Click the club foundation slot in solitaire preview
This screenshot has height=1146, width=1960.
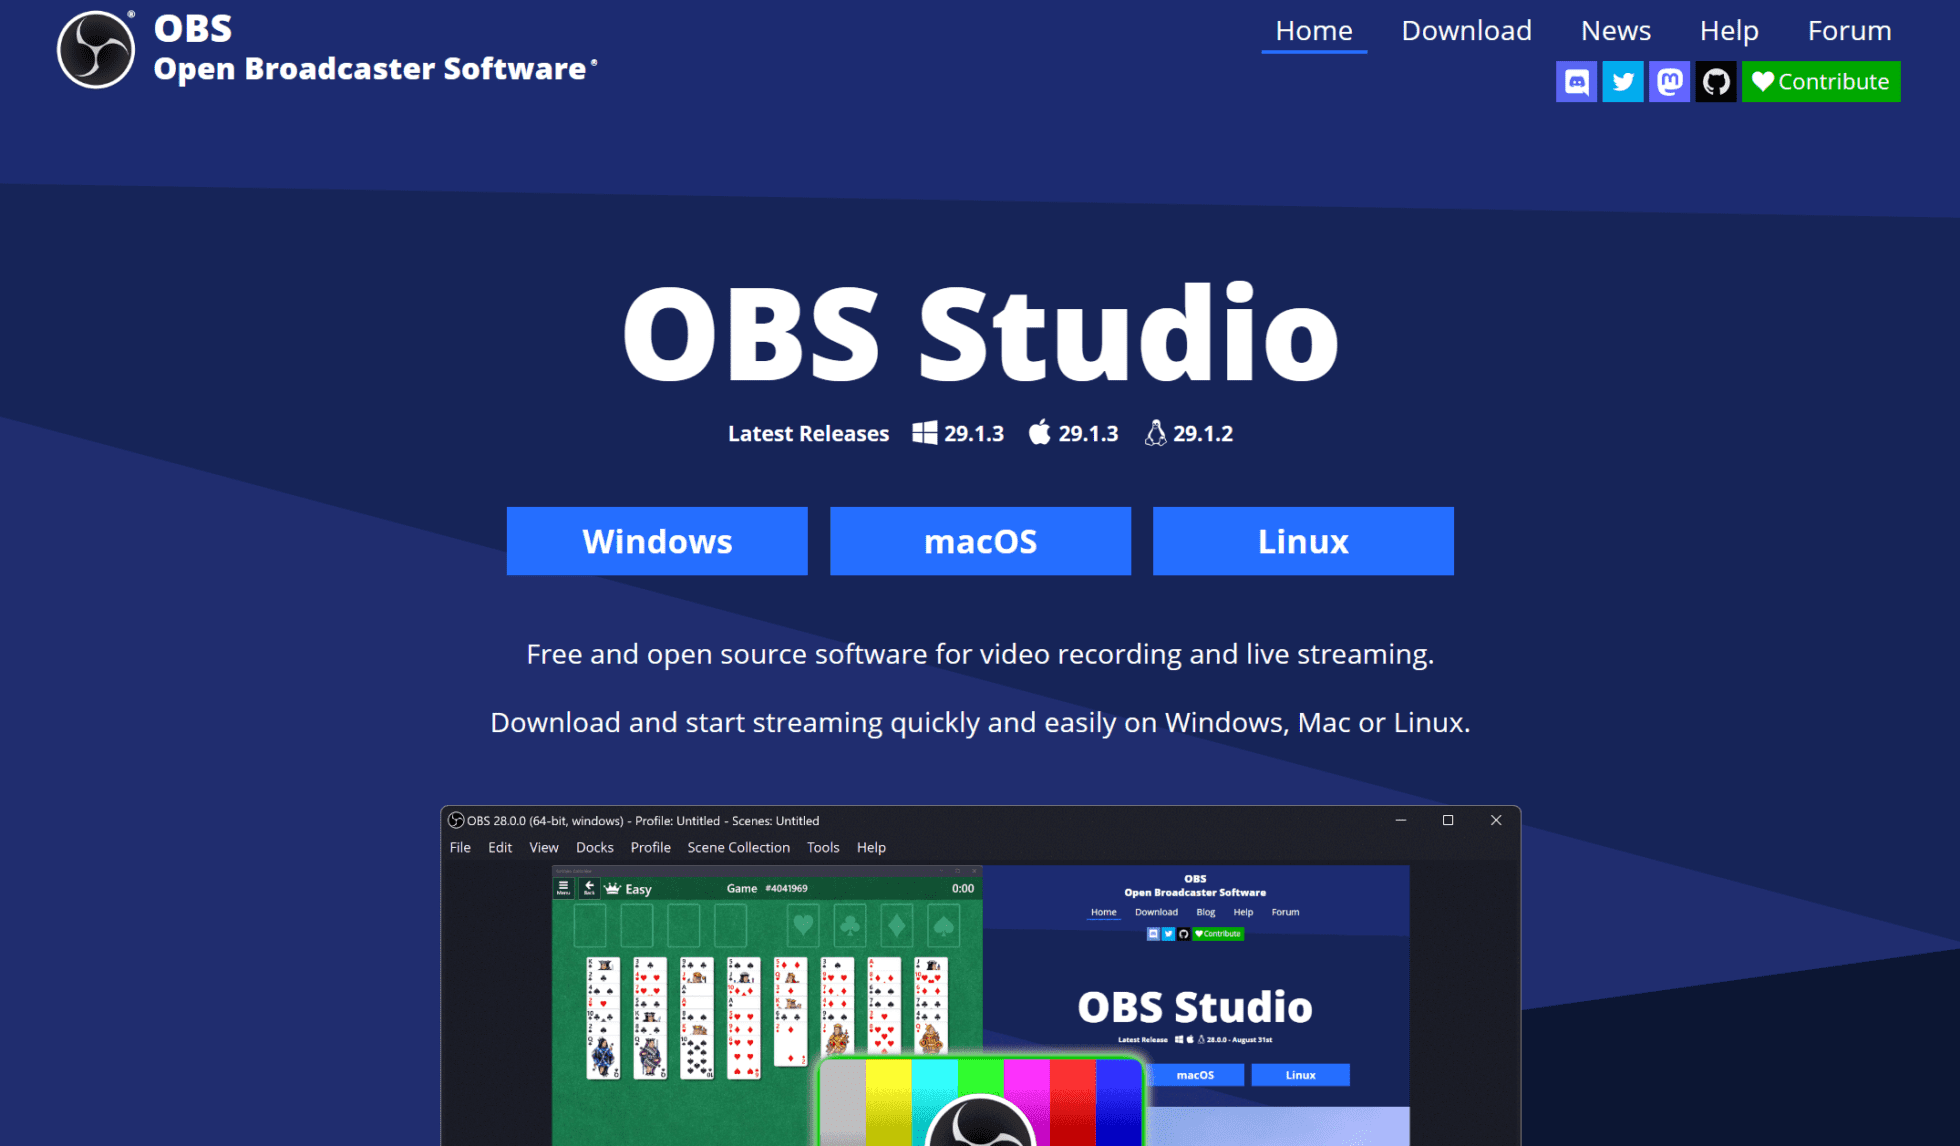(849, 926)
